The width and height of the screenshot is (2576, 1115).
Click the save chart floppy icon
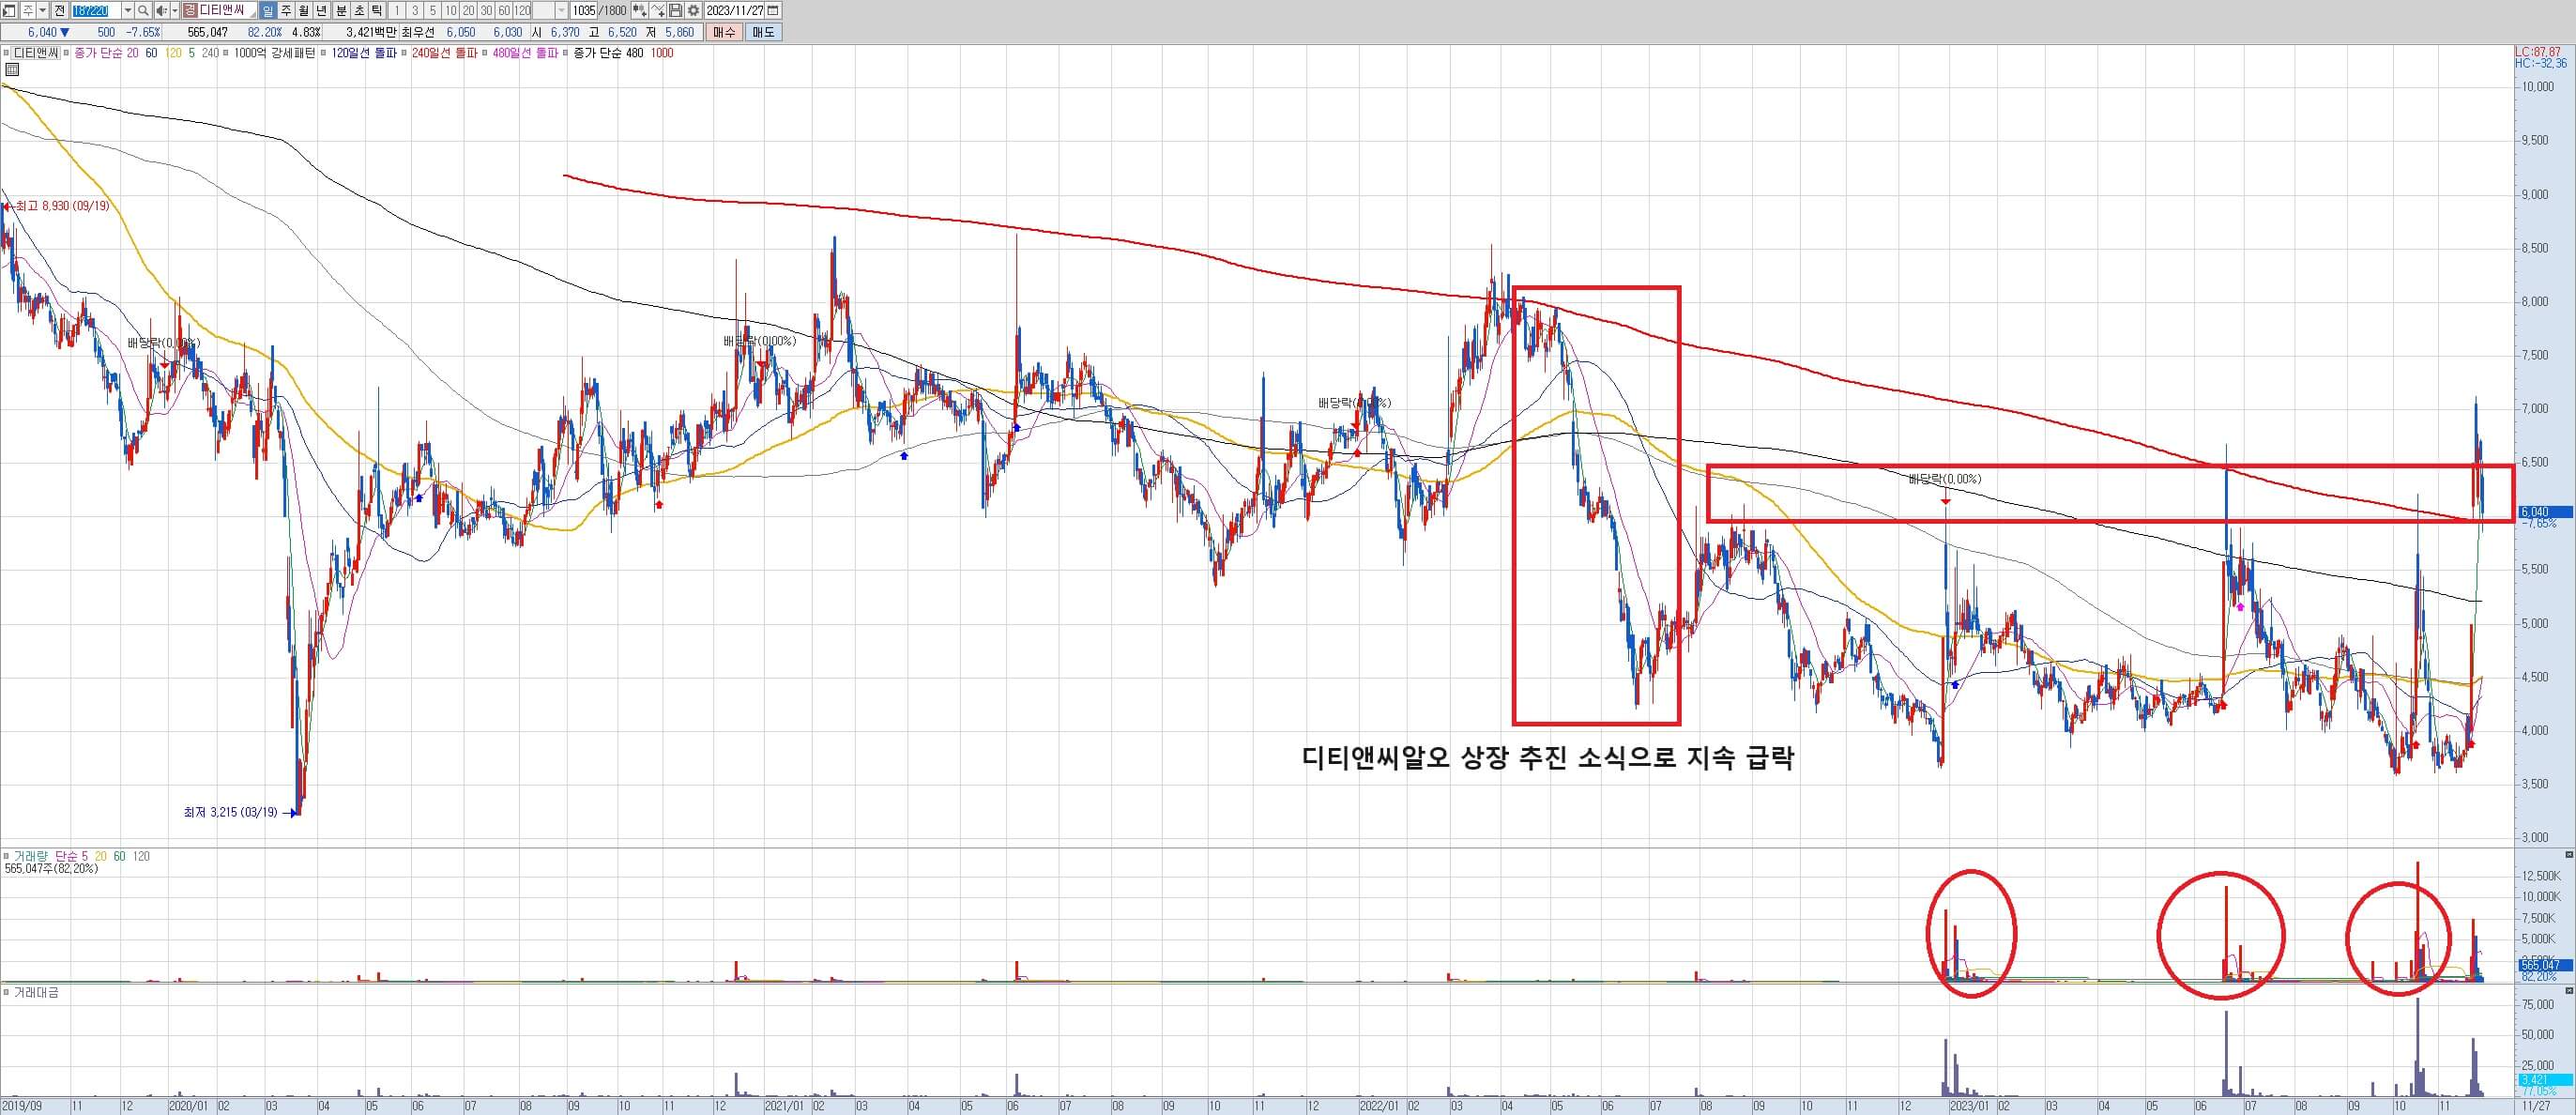[x=675, y=11]
